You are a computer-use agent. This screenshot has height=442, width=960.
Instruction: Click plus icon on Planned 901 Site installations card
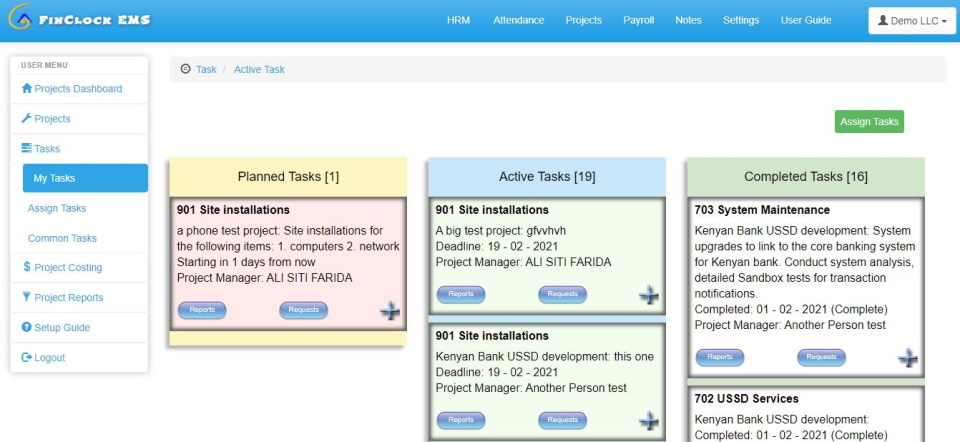coord(389,311)
